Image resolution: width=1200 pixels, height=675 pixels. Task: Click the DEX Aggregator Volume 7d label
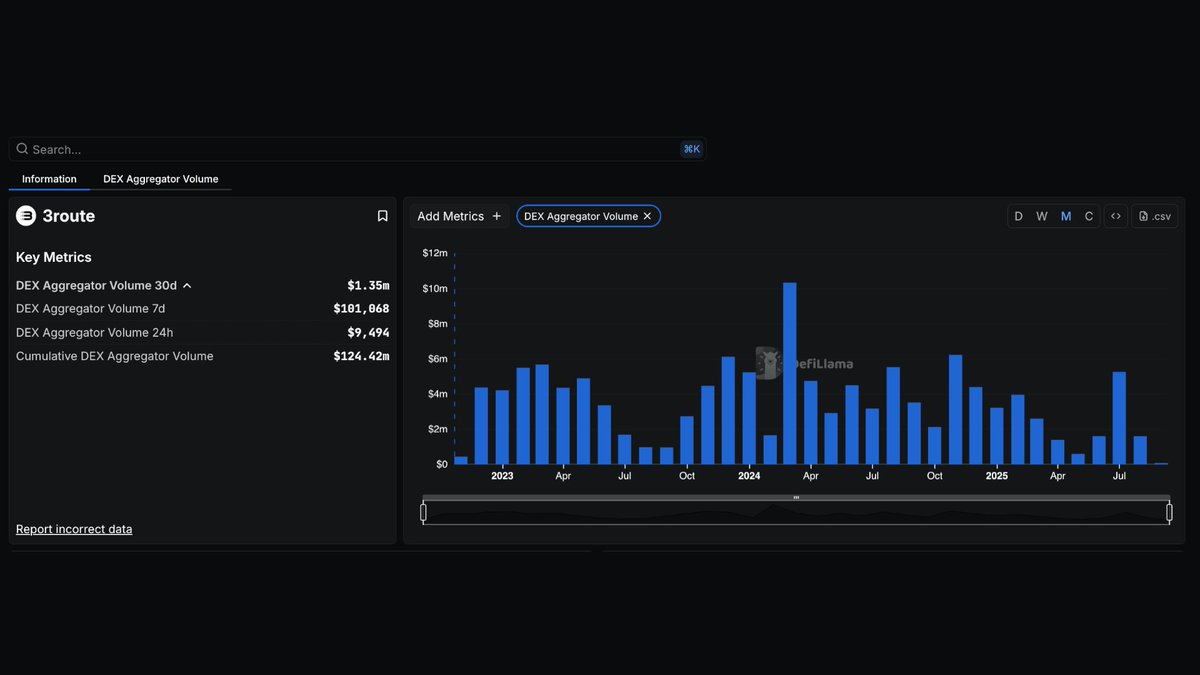tap(90, 309)
